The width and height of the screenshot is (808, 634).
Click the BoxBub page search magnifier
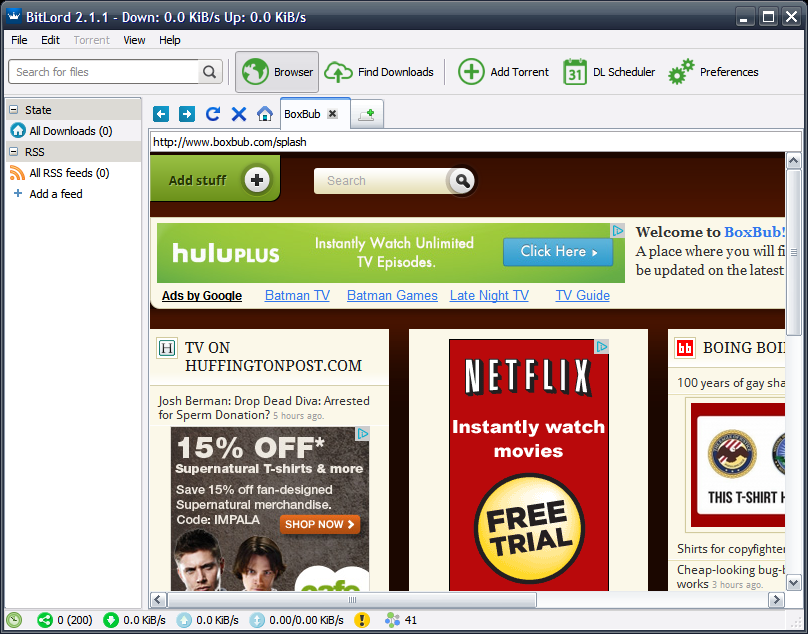(x=462, y=180)
